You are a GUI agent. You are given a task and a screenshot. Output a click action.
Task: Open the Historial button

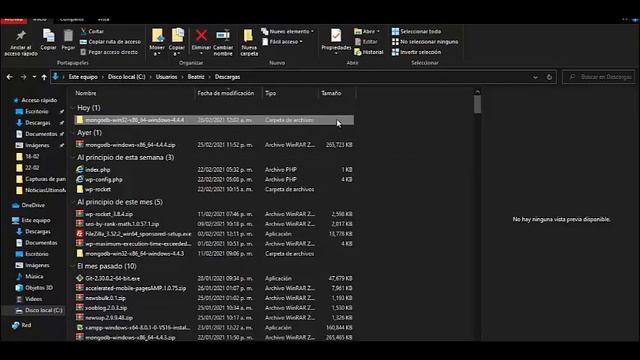369,52
